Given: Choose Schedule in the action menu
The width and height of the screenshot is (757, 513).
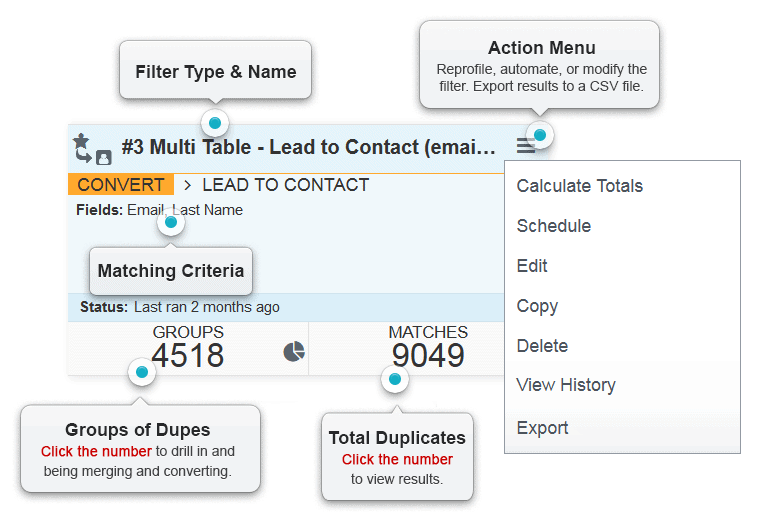Looking at the screenshot, I should pyautogui.click(x=554, y=226).
